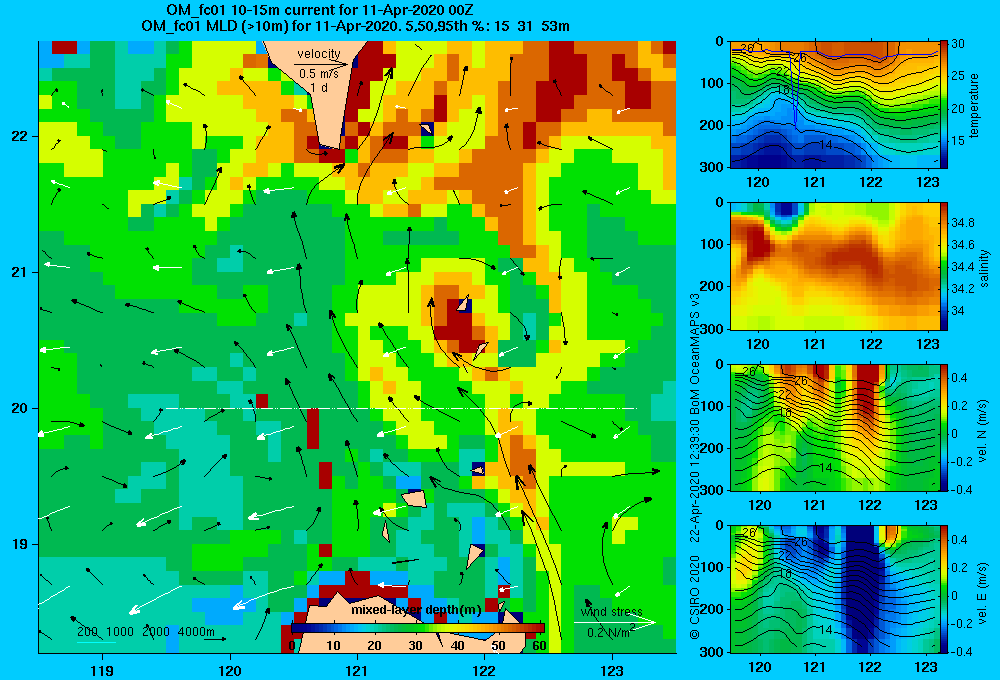Click the '15' tick on temperature colorbar
The height and width of the screenshot is (680, 1000).
click(958, 141)
